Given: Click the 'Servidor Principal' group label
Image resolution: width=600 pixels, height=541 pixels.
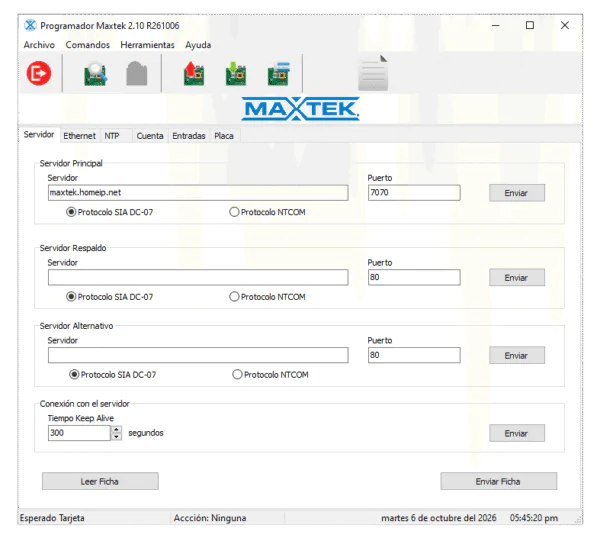Looking at the screenshot, I should pyautogui.click(x=71, y=163).
